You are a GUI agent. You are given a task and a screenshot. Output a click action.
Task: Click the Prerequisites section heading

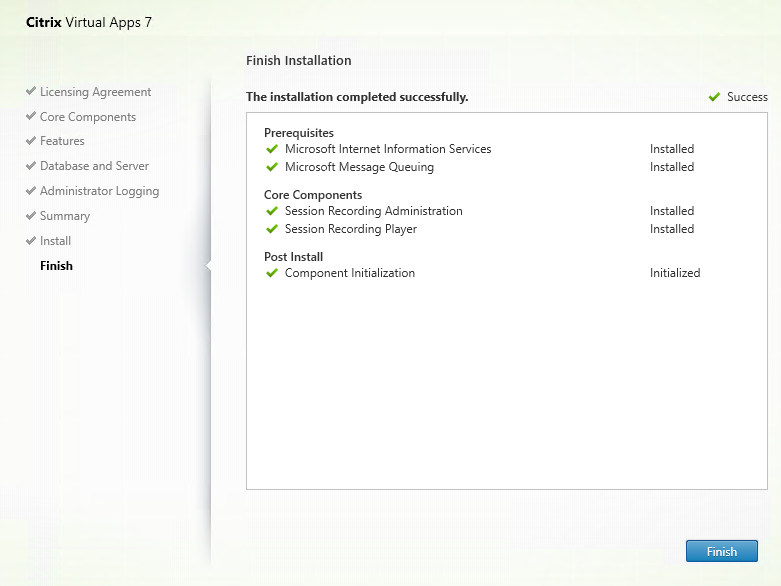299,133
